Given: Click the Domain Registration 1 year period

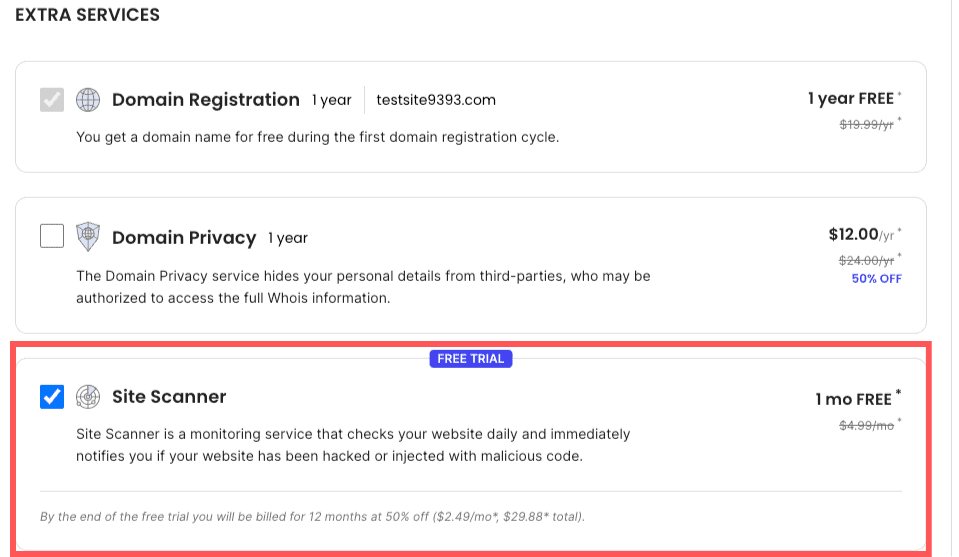Looking at the screenshot, I should pos(331,100).
